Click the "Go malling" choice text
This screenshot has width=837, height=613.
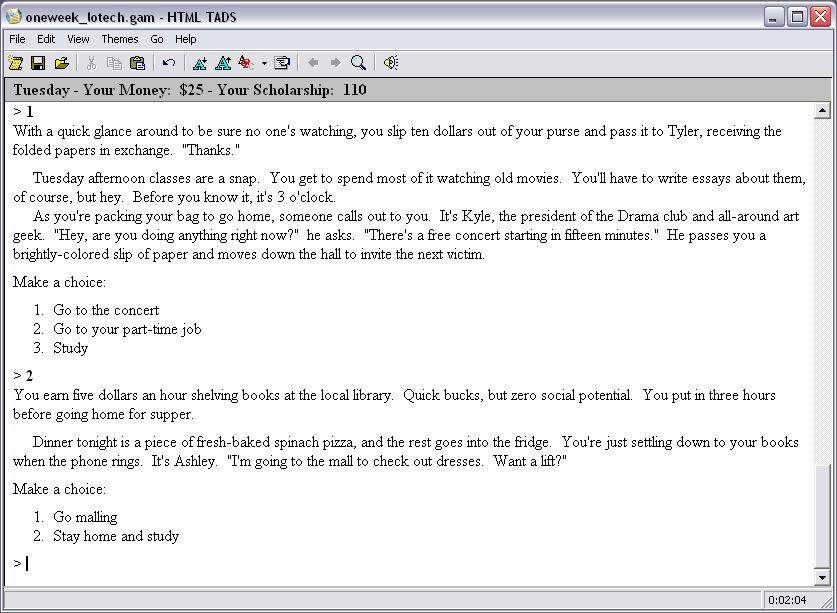[x=85, y=517]
